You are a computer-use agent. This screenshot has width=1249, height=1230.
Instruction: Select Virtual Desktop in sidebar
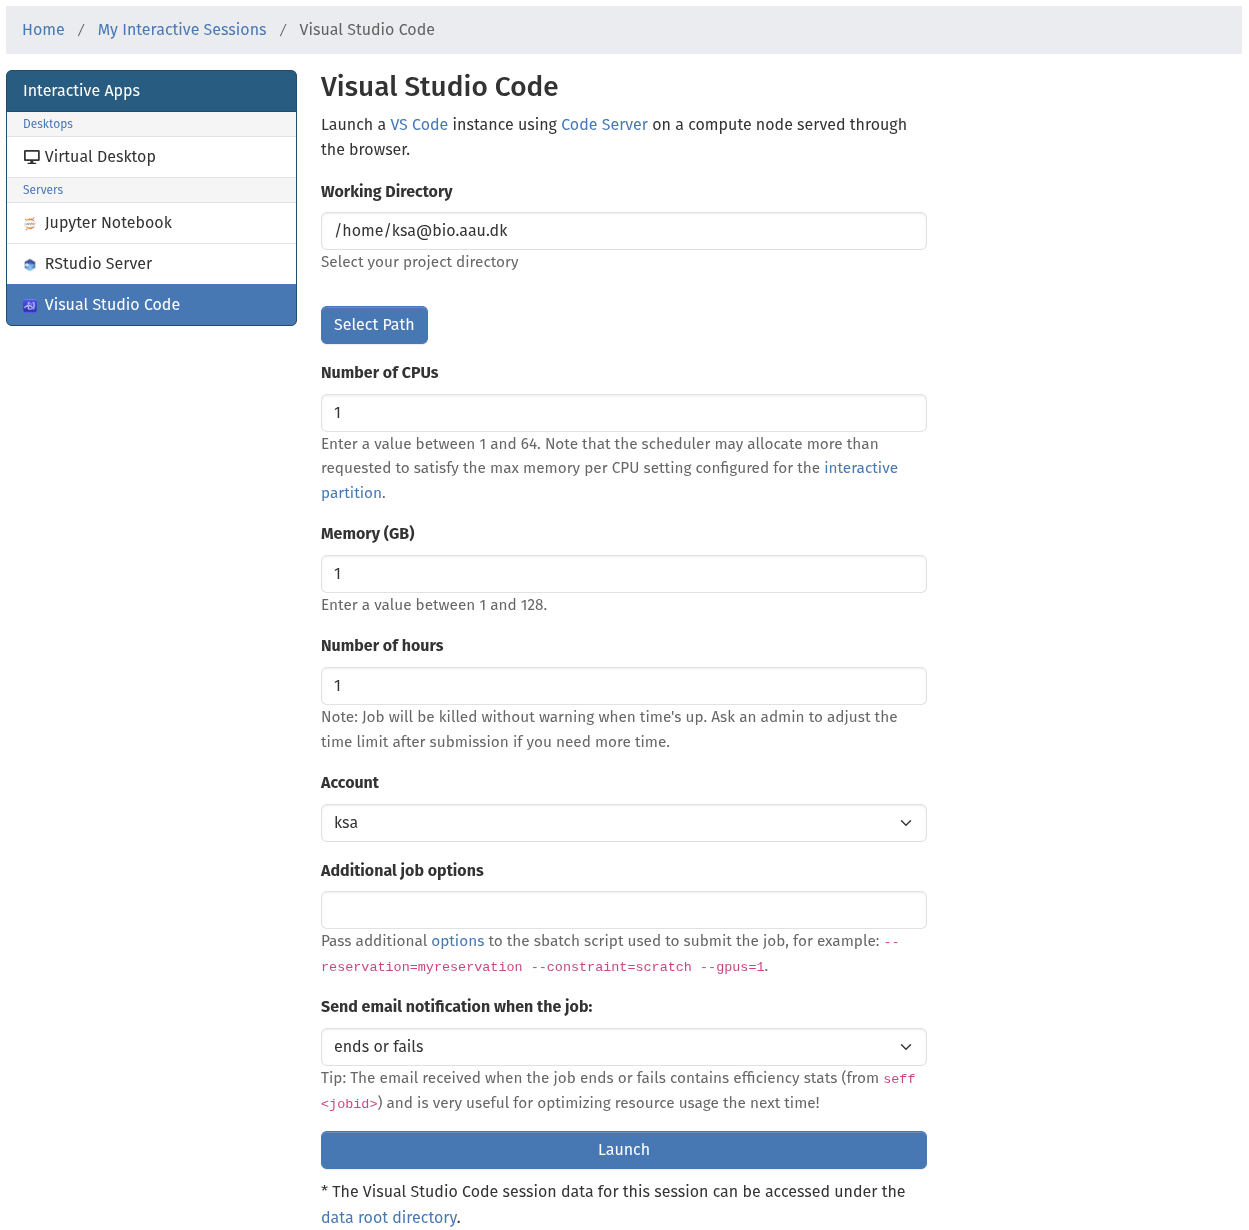coord(152,157)
